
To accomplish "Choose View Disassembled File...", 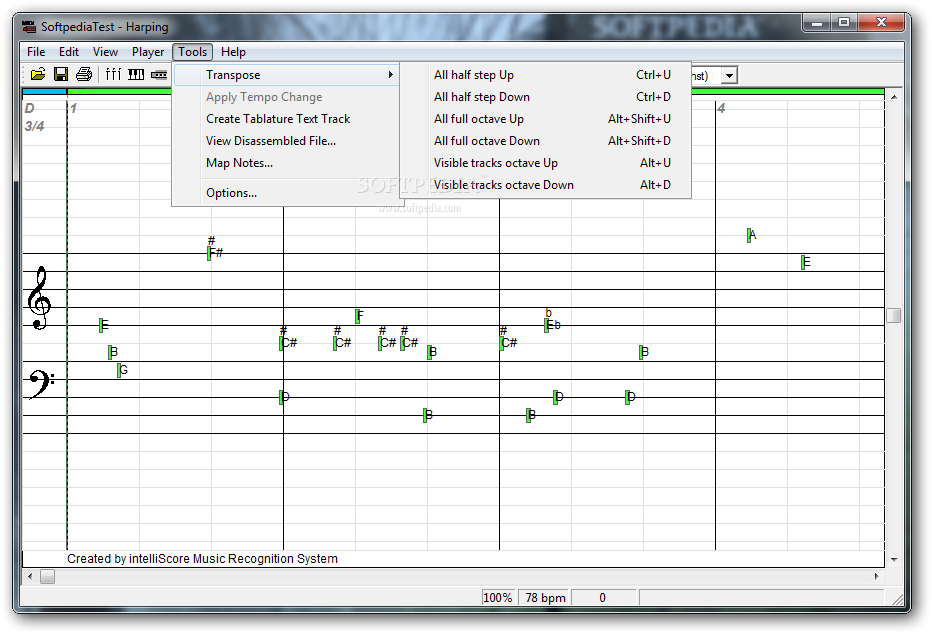I will [286, 141].
